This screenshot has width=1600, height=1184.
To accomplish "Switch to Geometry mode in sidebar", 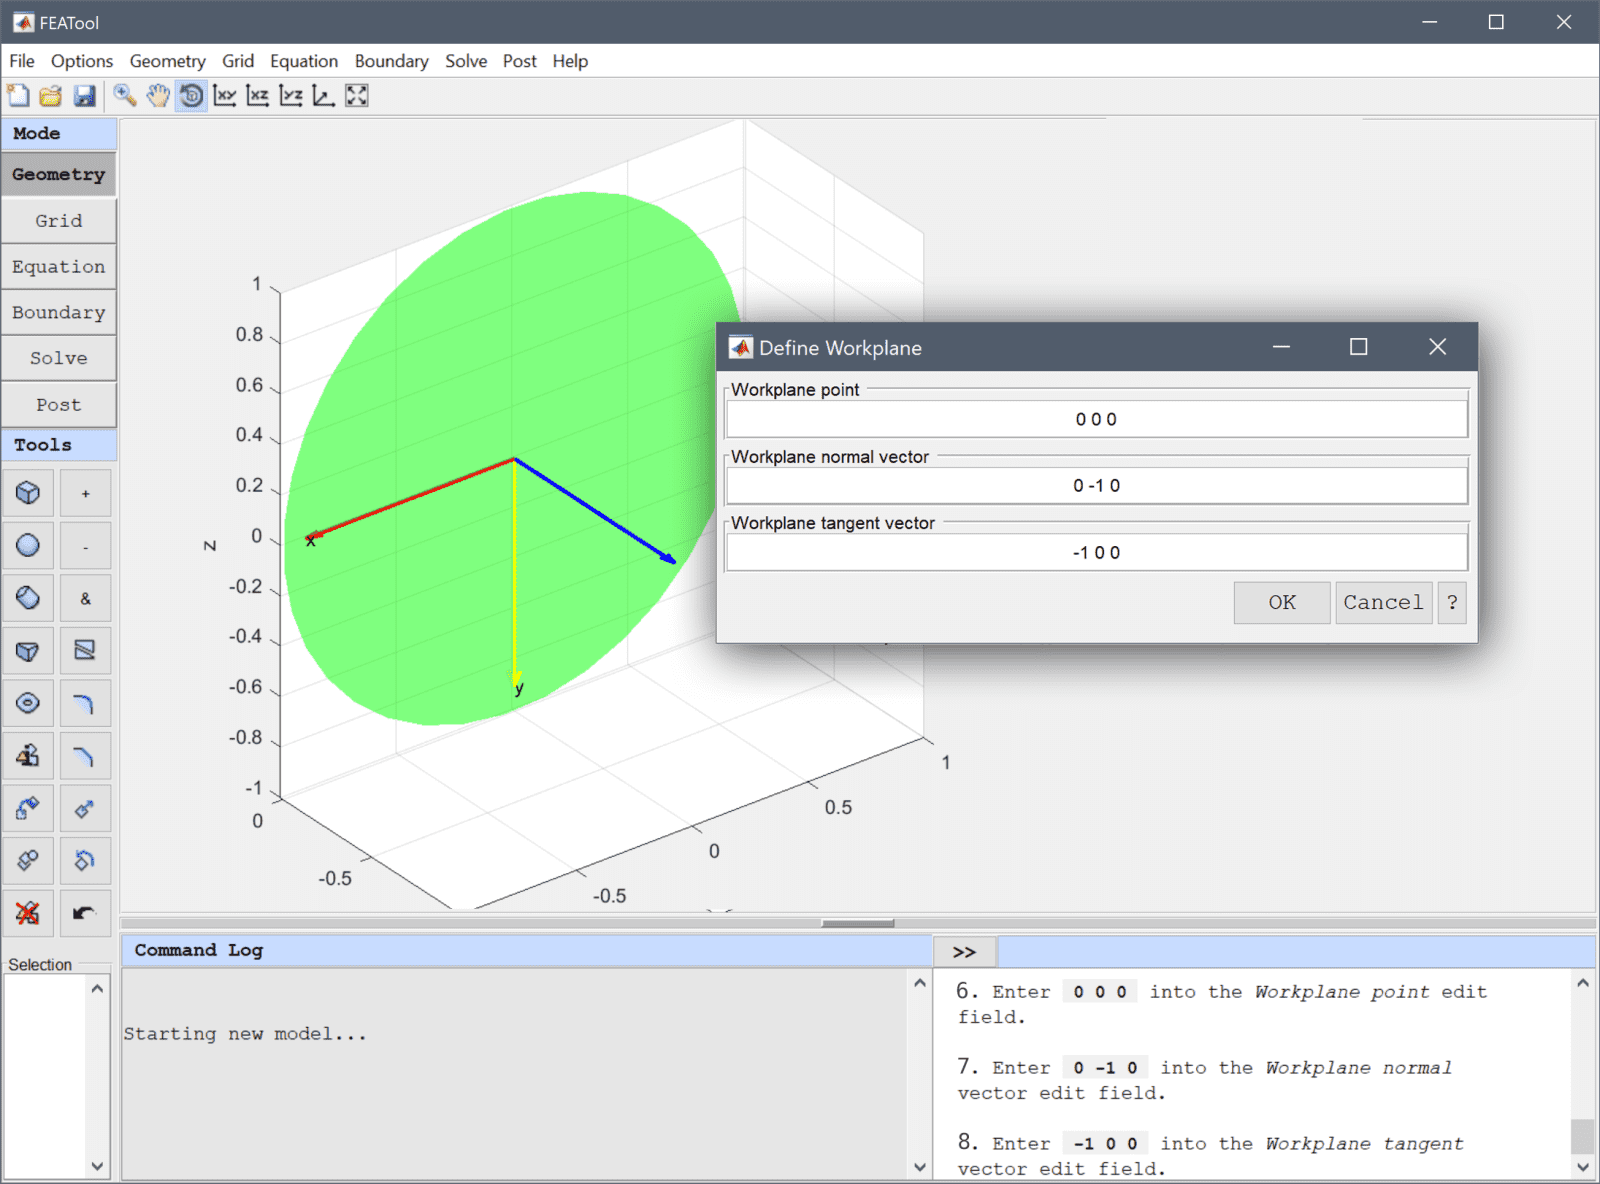I will (x=59, y=174).
